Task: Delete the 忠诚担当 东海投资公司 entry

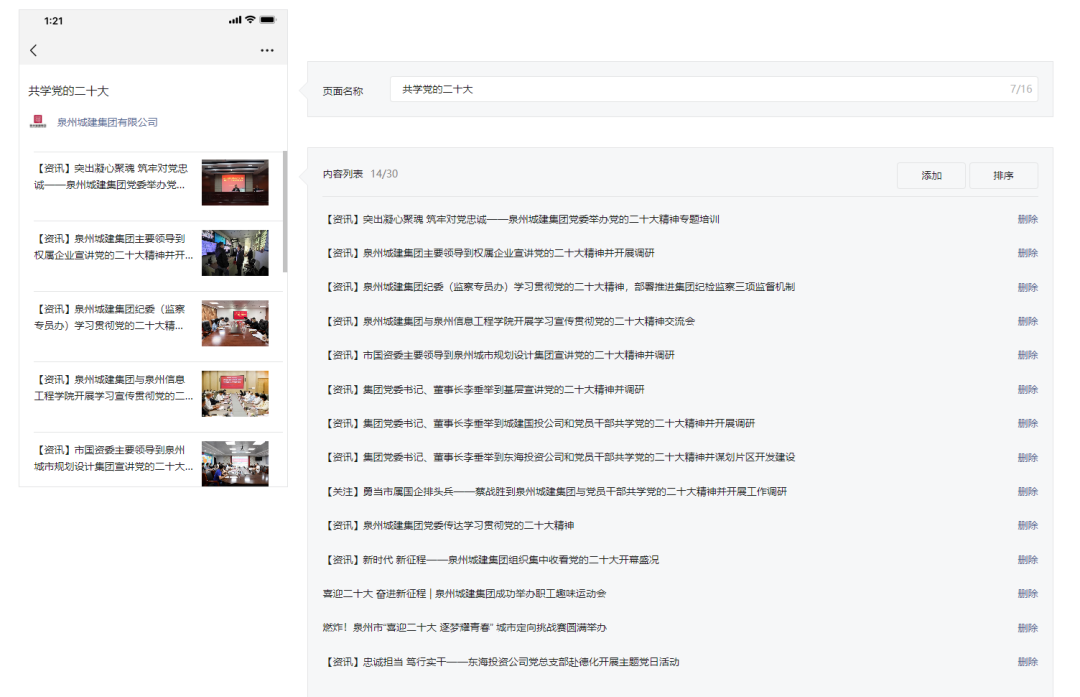Action: (x=1027, y=661)
